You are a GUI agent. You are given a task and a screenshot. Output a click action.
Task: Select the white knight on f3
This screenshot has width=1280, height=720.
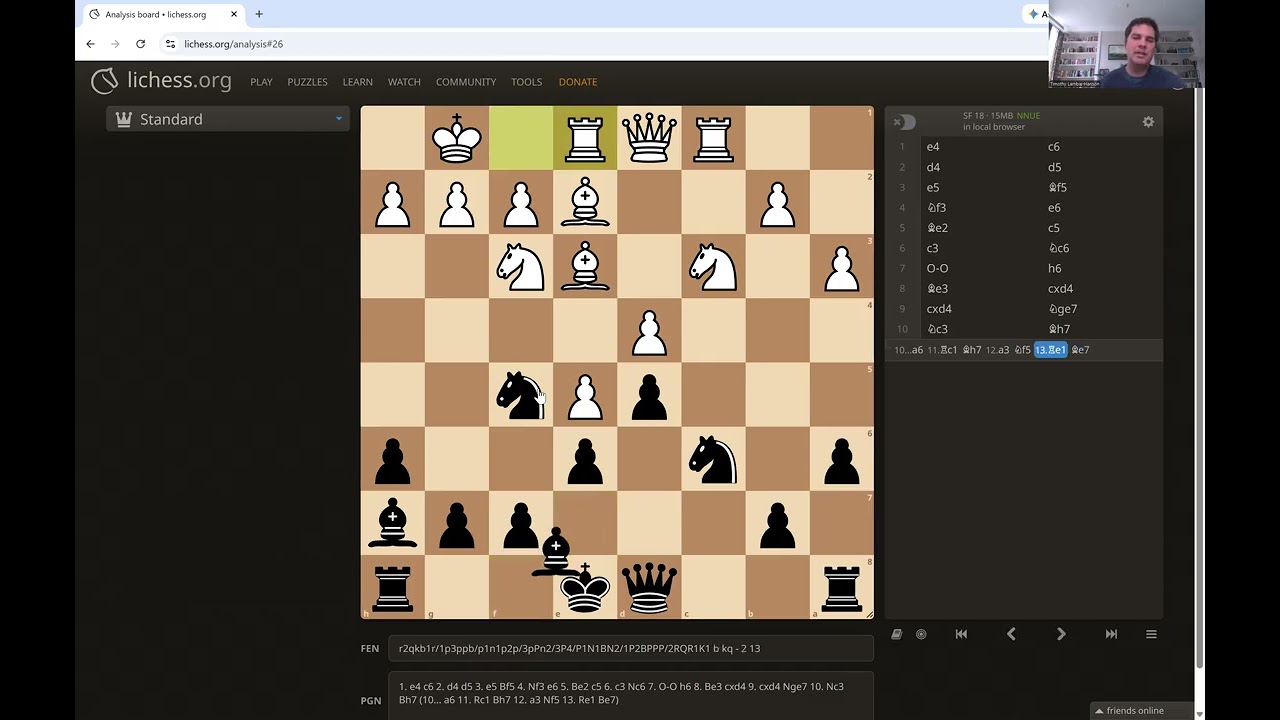coord(521,266)
